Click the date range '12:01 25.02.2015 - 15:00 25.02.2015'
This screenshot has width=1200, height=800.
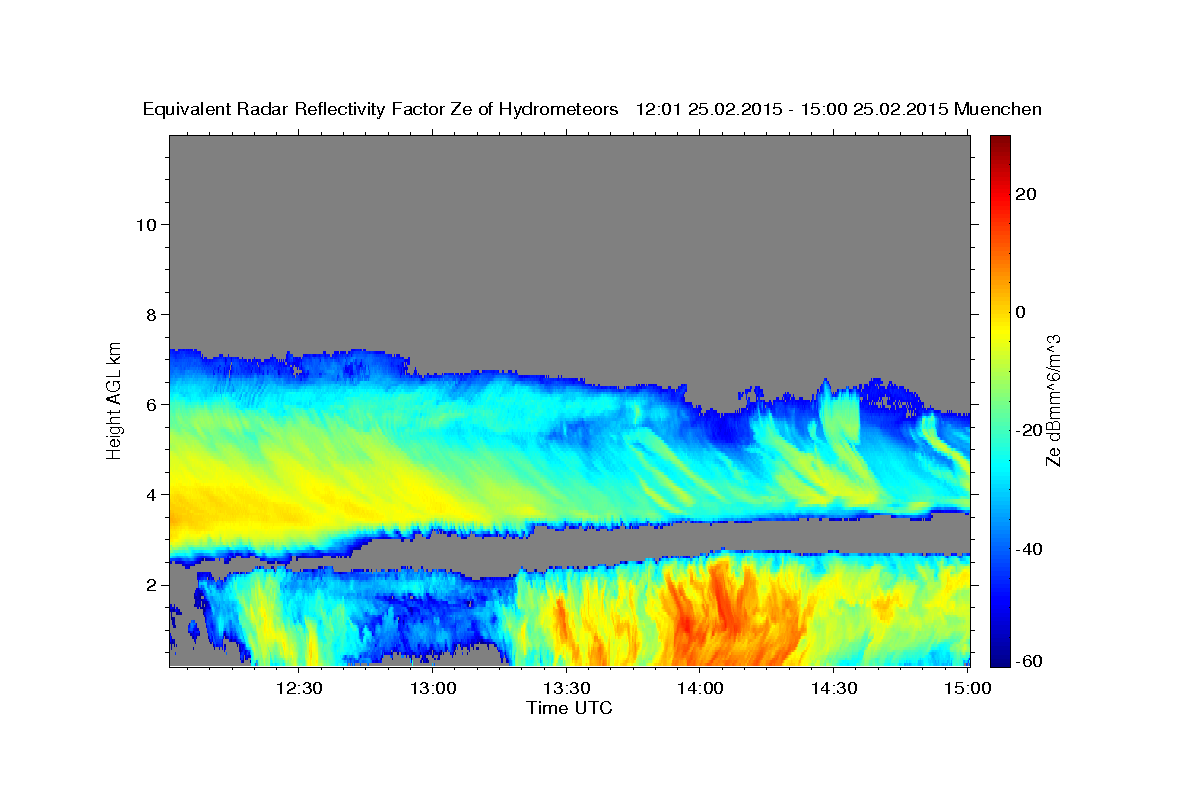792,110
